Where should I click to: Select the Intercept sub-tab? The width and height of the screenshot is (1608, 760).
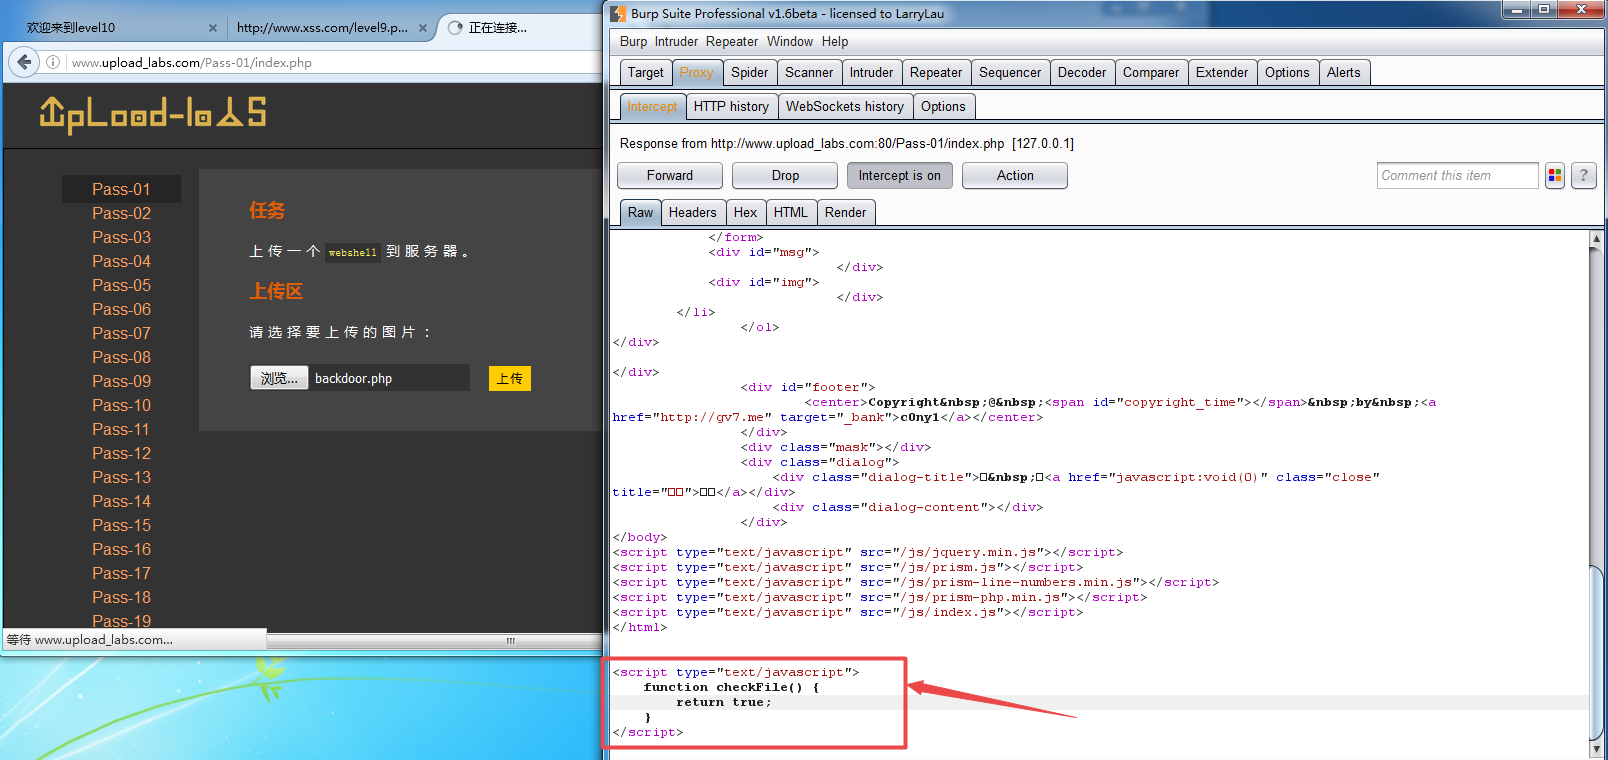(652, 107)
